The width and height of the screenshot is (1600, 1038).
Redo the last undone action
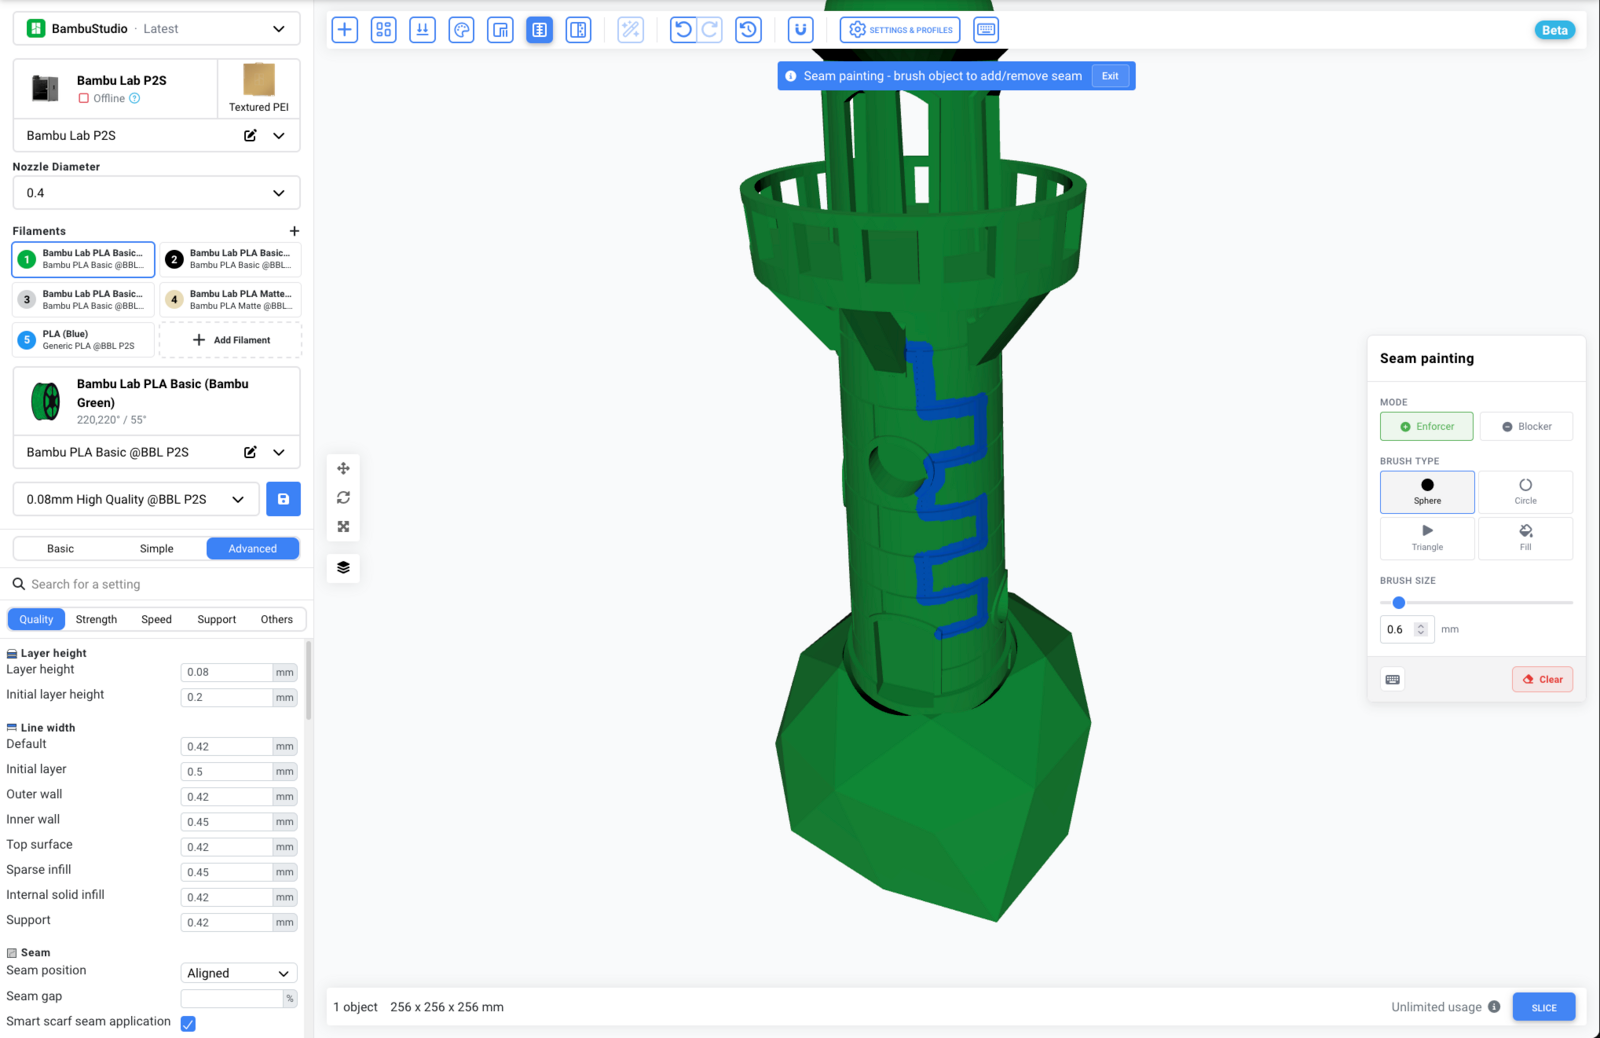coord(710,30)
